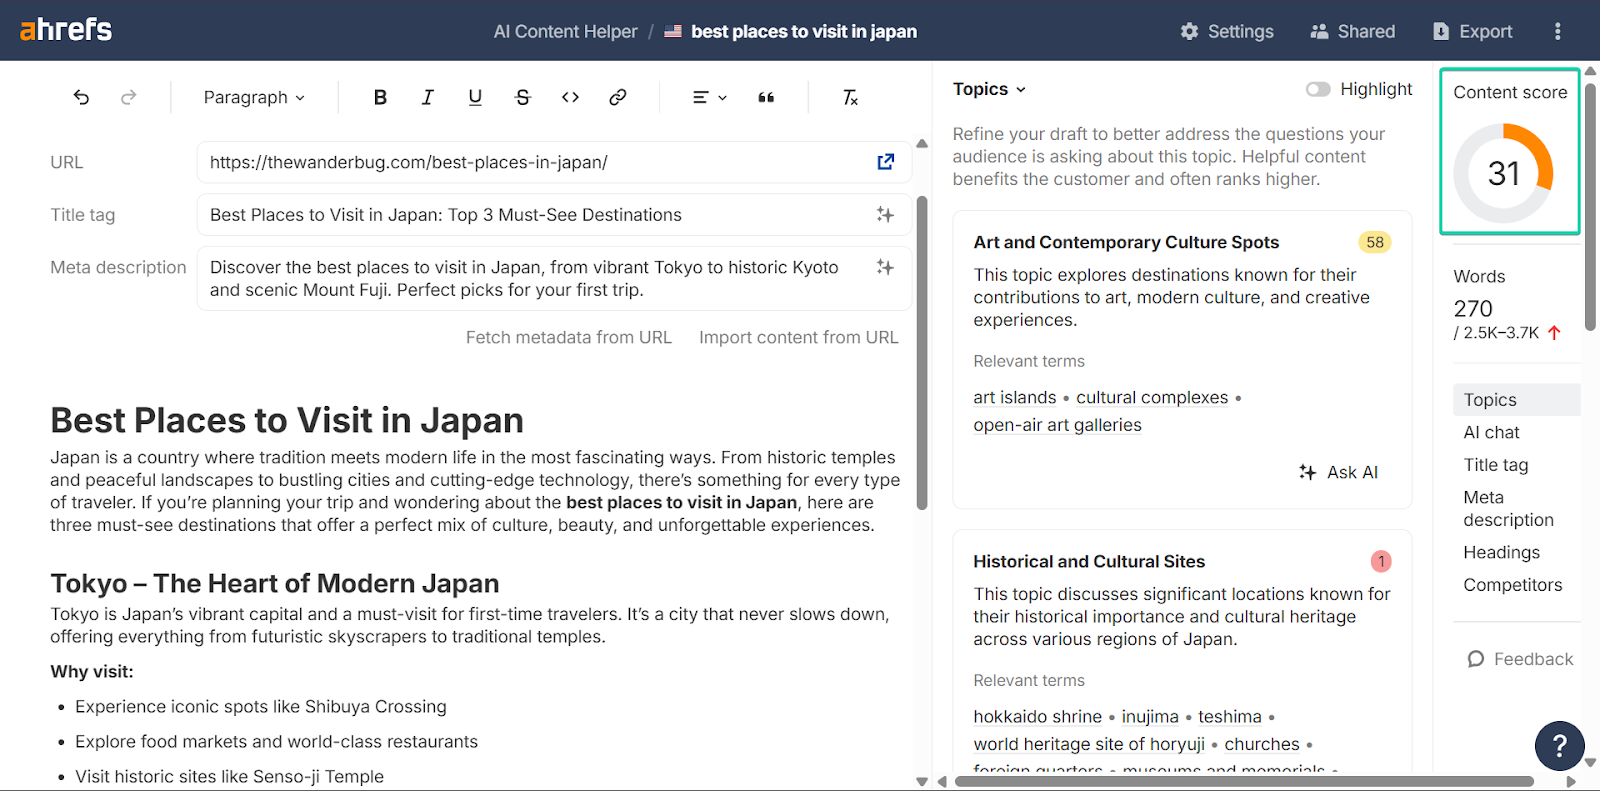The width and height of the screenshot is (1600, 791).
Task: Apply italic formatting
Action: 427,97
